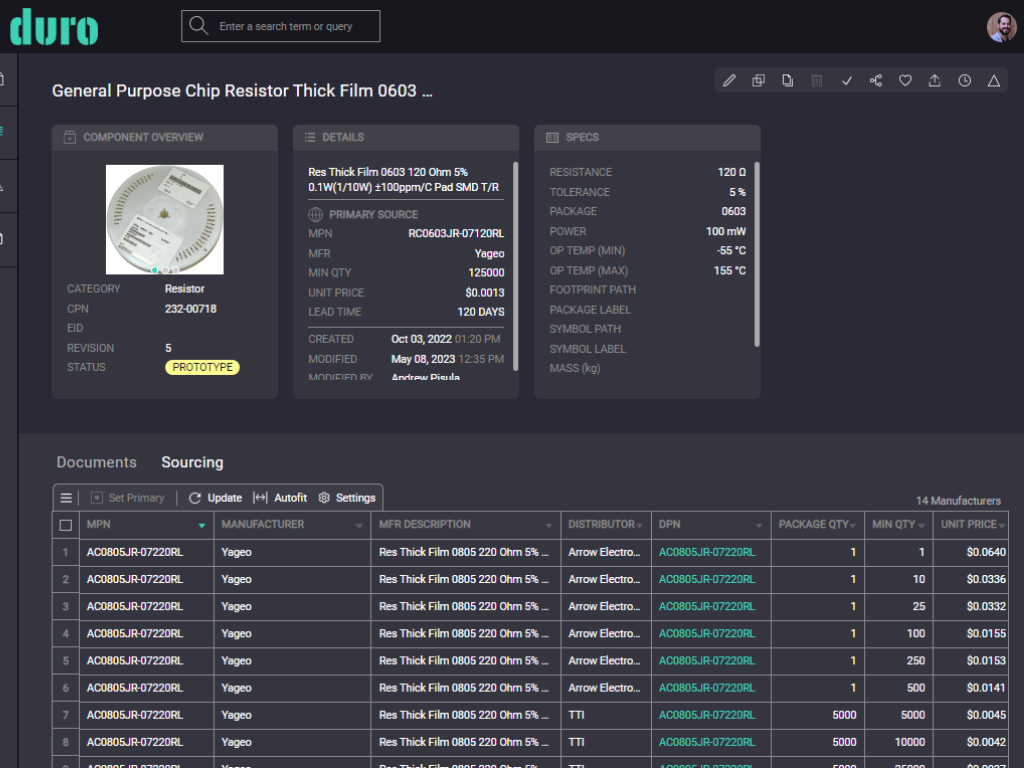Click the 120 DAYS lead time value
1024x768 pixels.
[481, 312]
